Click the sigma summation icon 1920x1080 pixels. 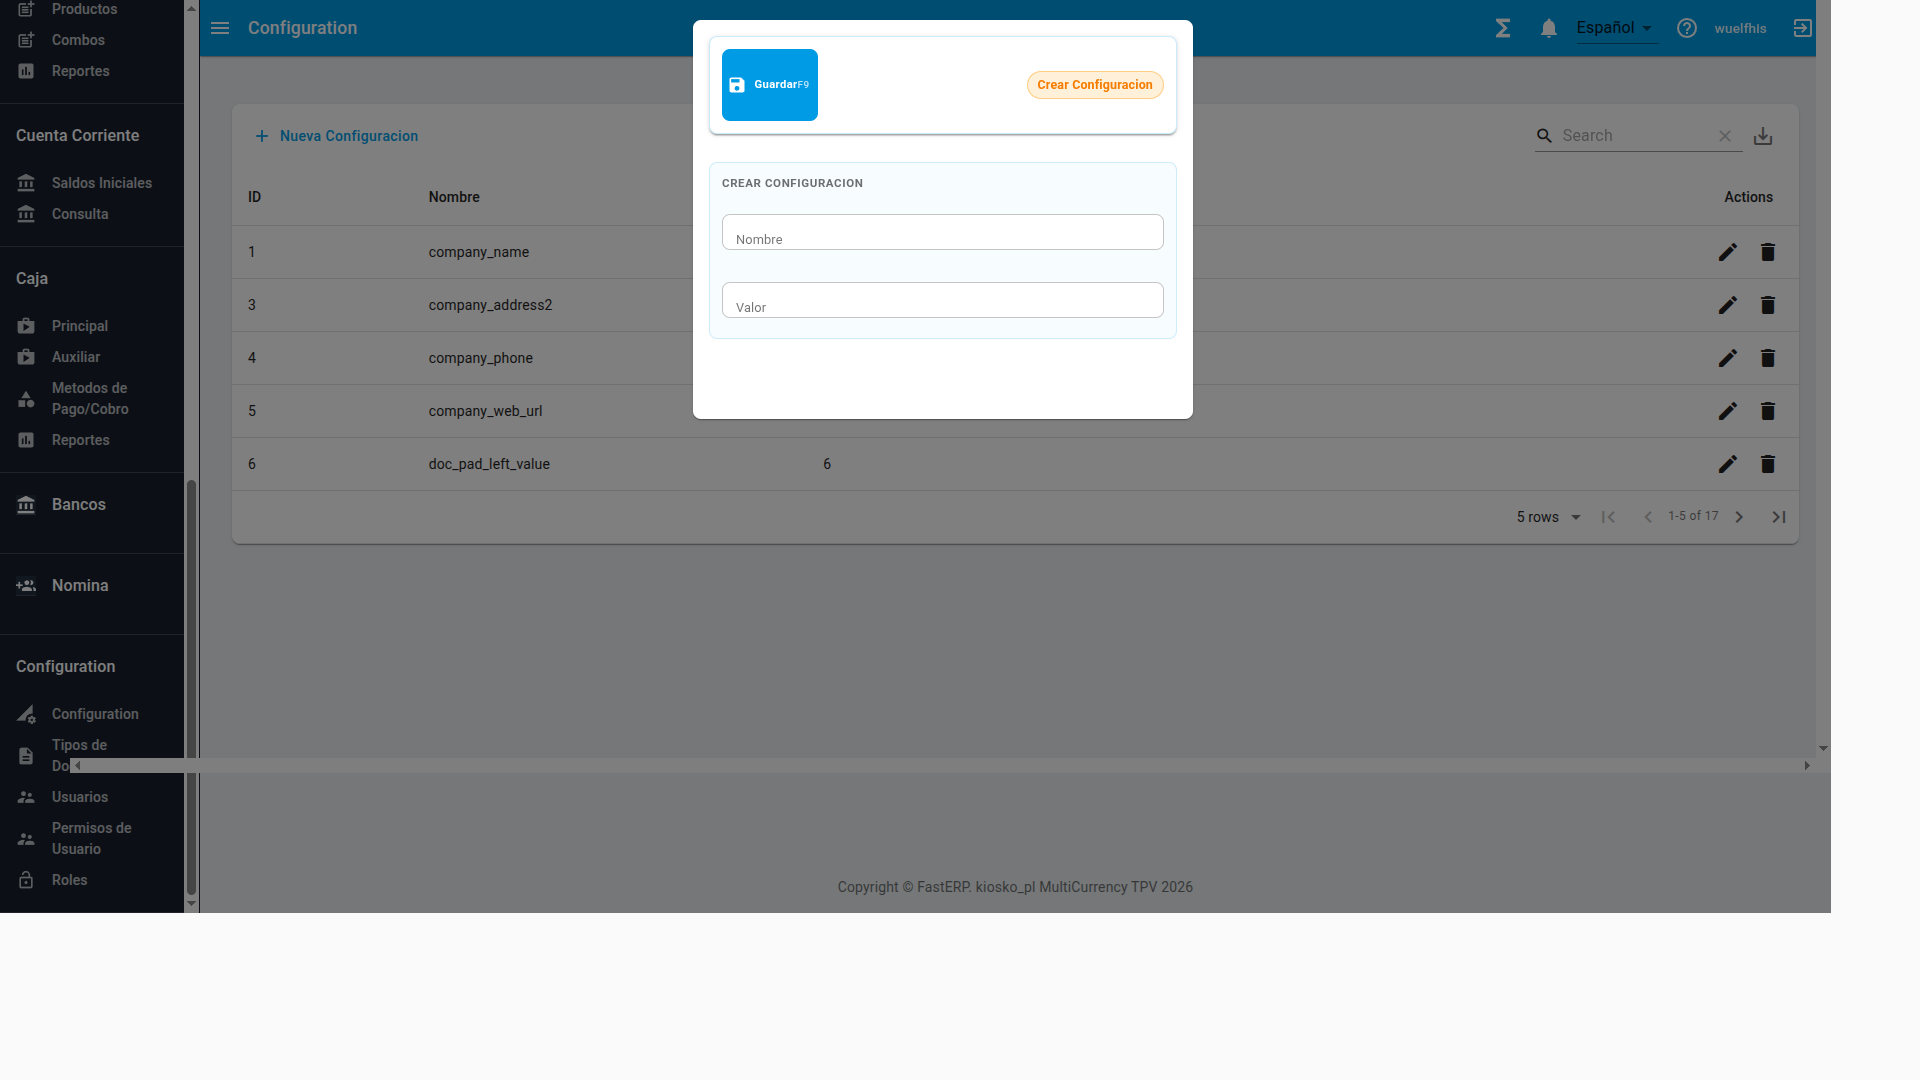[1503, 28]
